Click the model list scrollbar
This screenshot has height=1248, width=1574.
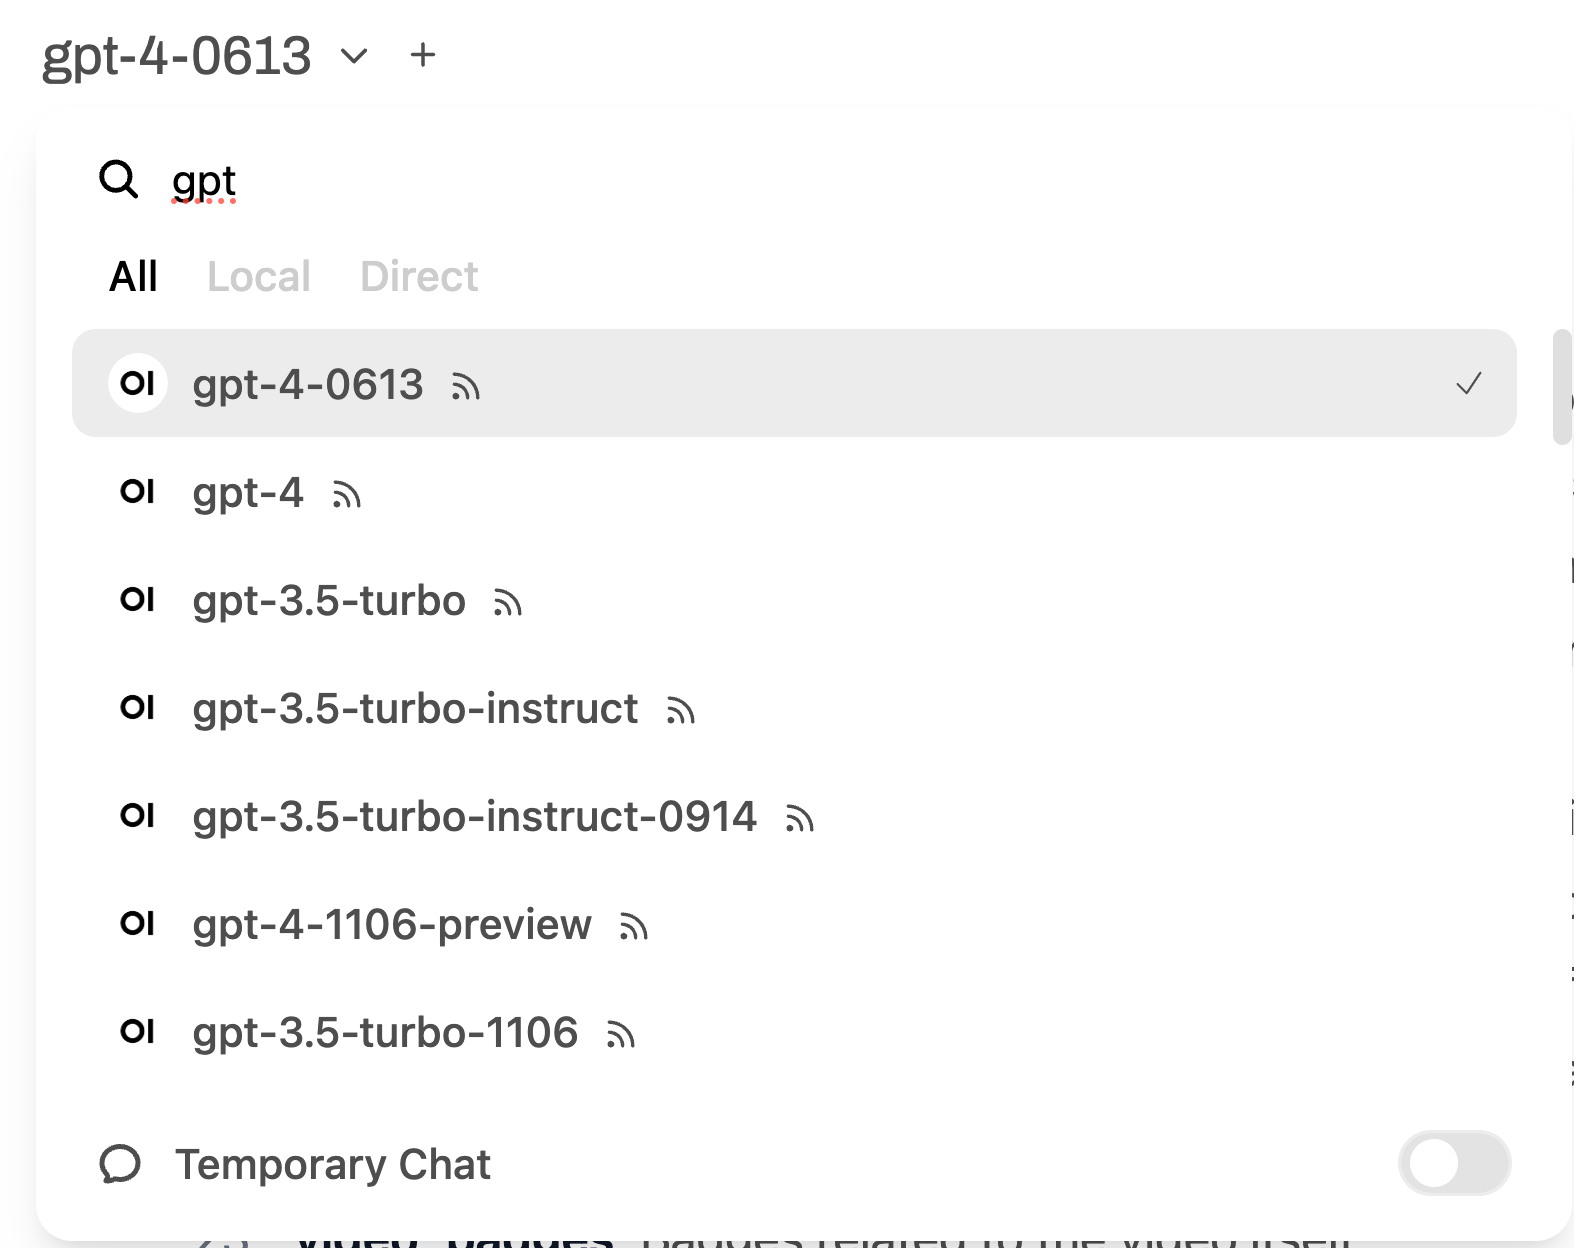1561,386
